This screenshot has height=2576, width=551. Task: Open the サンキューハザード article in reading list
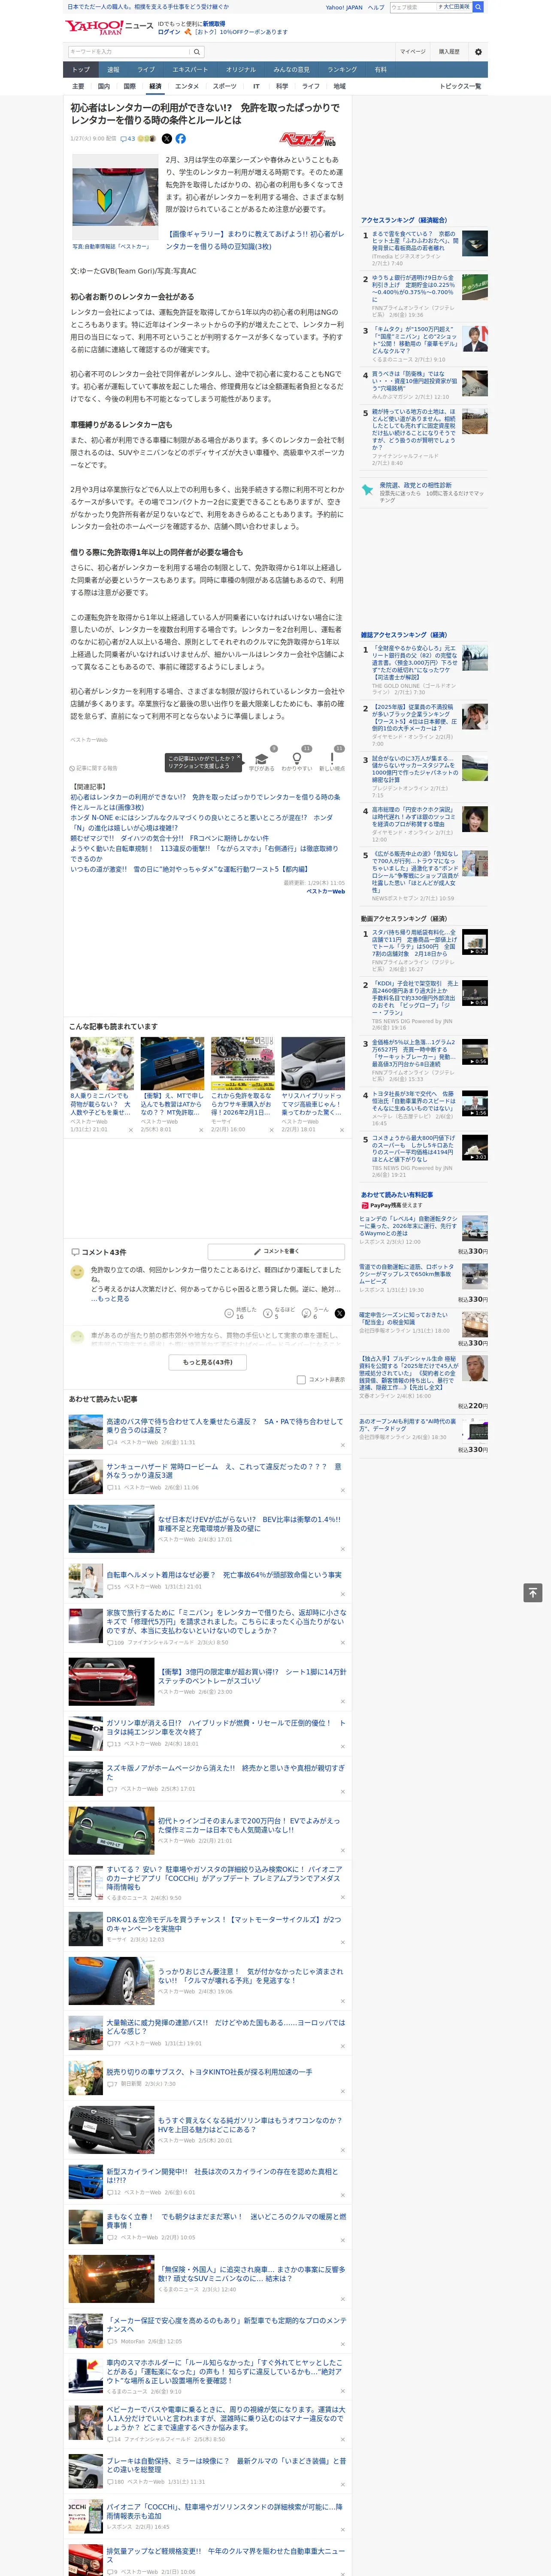click(x=224, y=1471)
